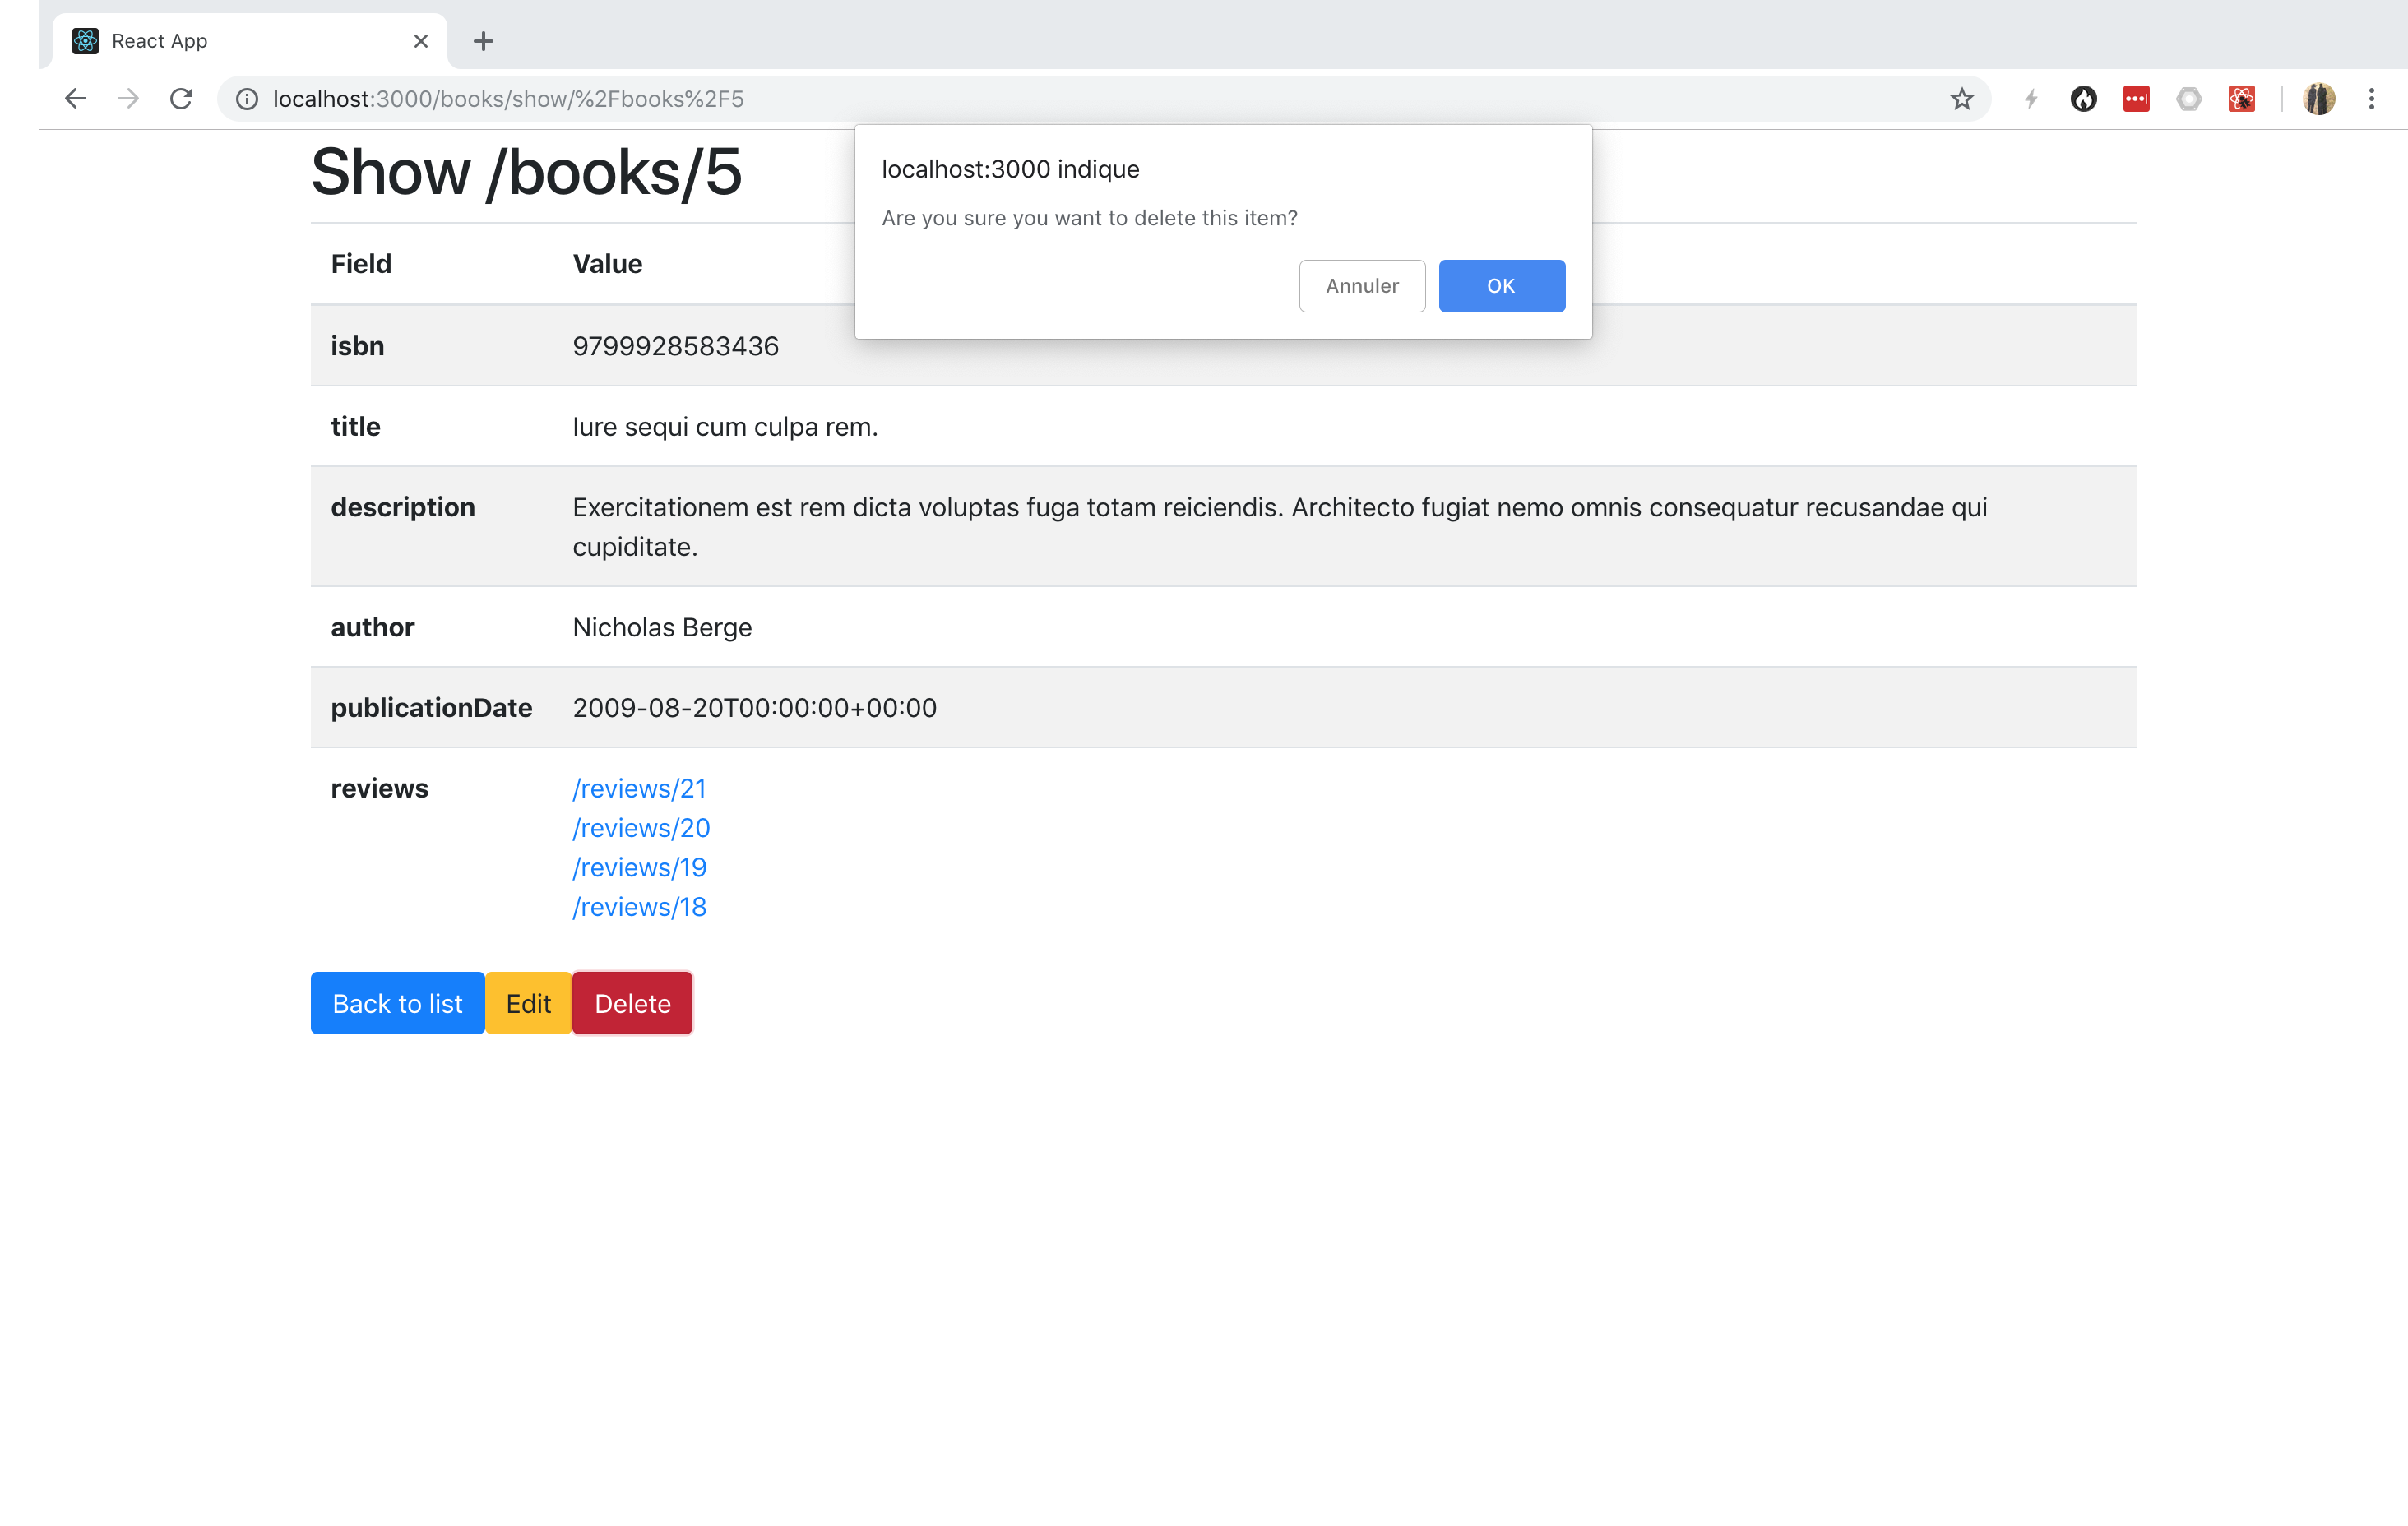This screenshot has width=2408, height=1526.
Task: Open Chrome three-dot menu
Action: 2371,99
